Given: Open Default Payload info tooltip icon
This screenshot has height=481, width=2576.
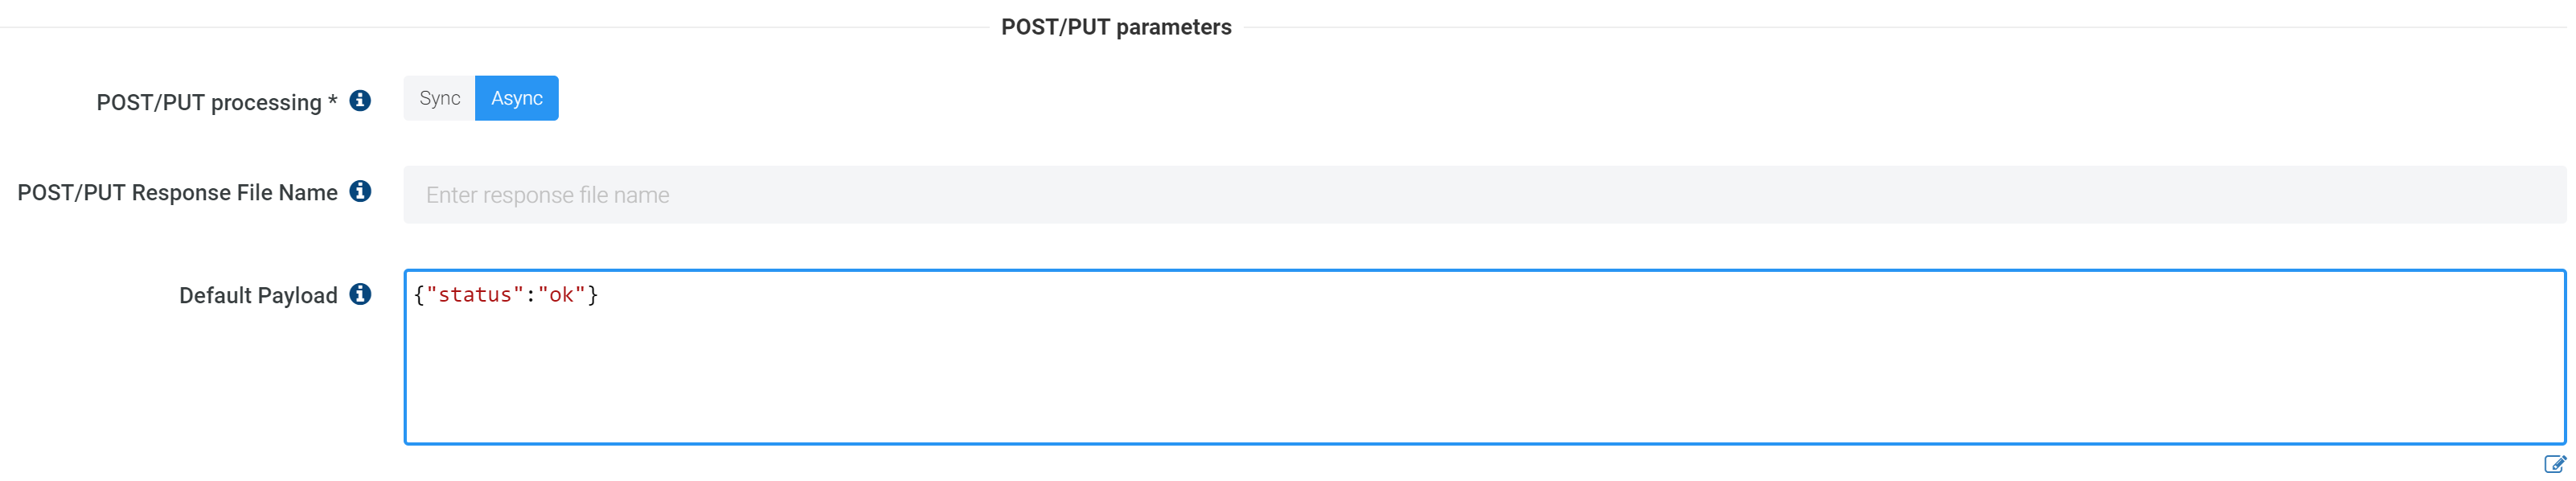Looking at the screenshot, I should tap(360, 294).
